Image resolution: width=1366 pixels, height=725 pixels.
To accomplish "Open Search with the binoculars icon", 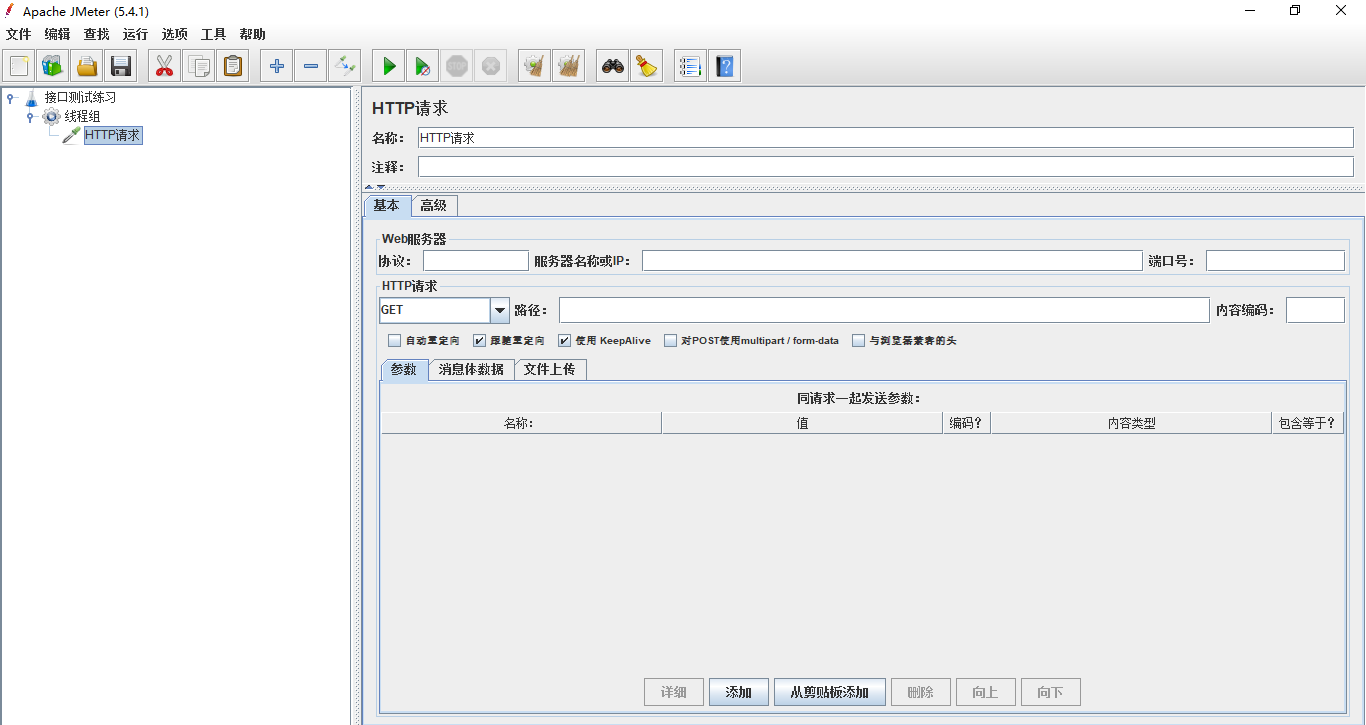I will pos(613,66).
